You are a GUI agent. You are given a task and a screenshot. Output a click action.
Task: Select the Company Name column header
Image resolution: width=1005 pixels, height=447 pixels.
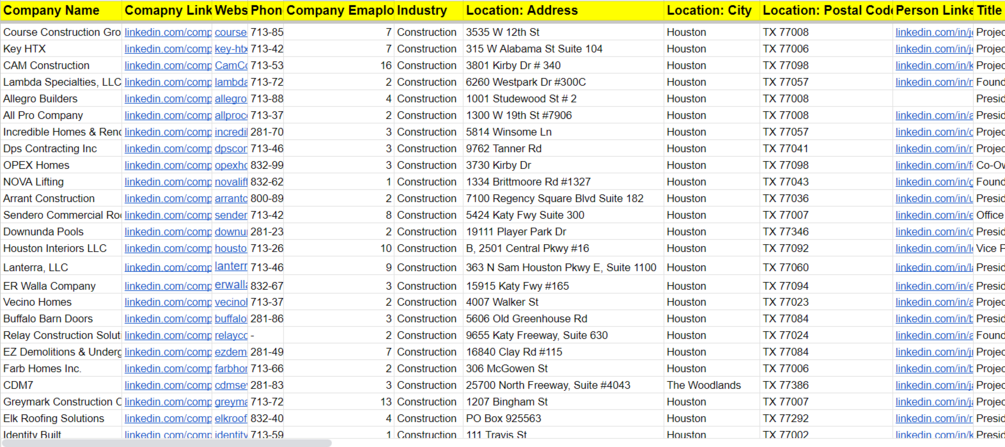click(61, 10)
